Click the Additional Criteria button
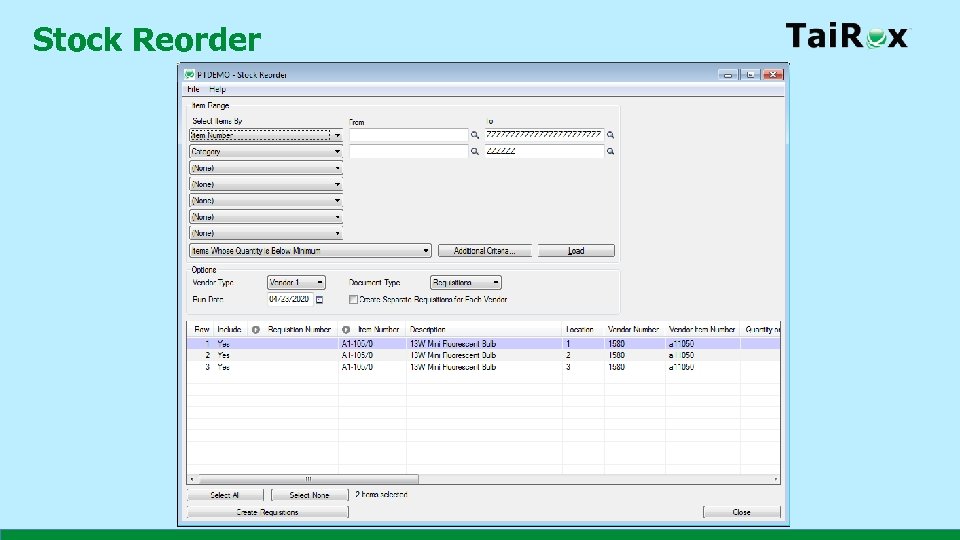The image size is (960, 540). [x=484, y=250]
